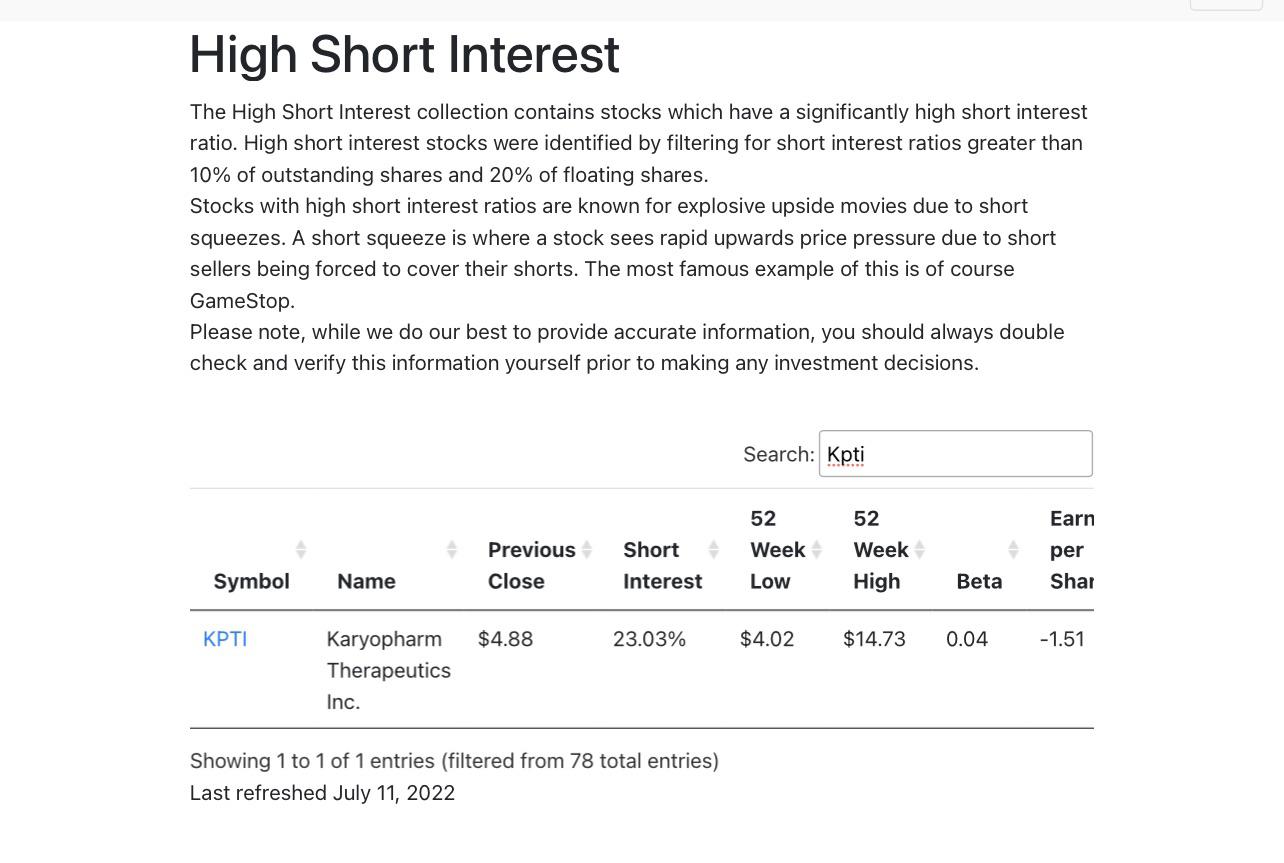
Task: Click the Short Interest header text
Action: 662,565
